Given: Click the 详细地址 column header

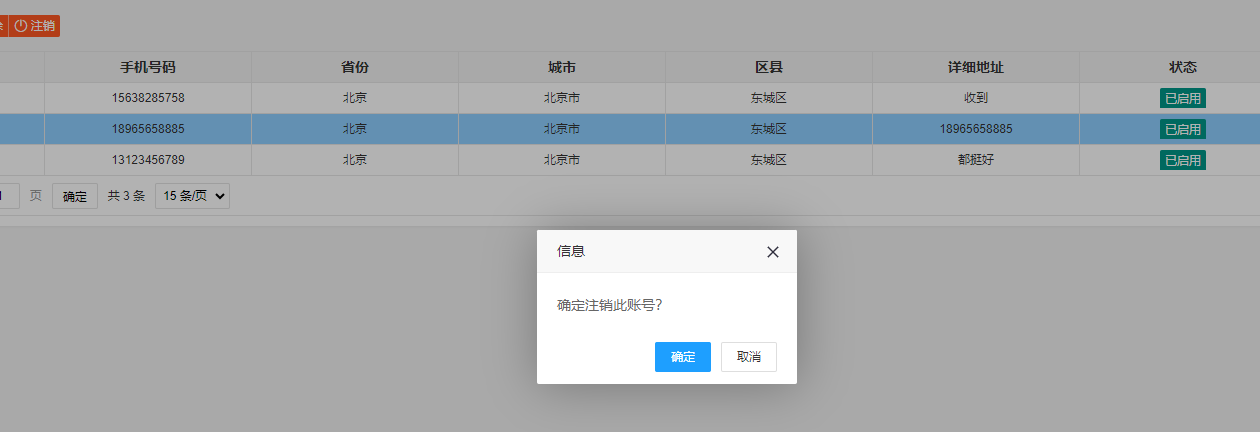Looking at the screenshot, I should click(x=976, y=67).
